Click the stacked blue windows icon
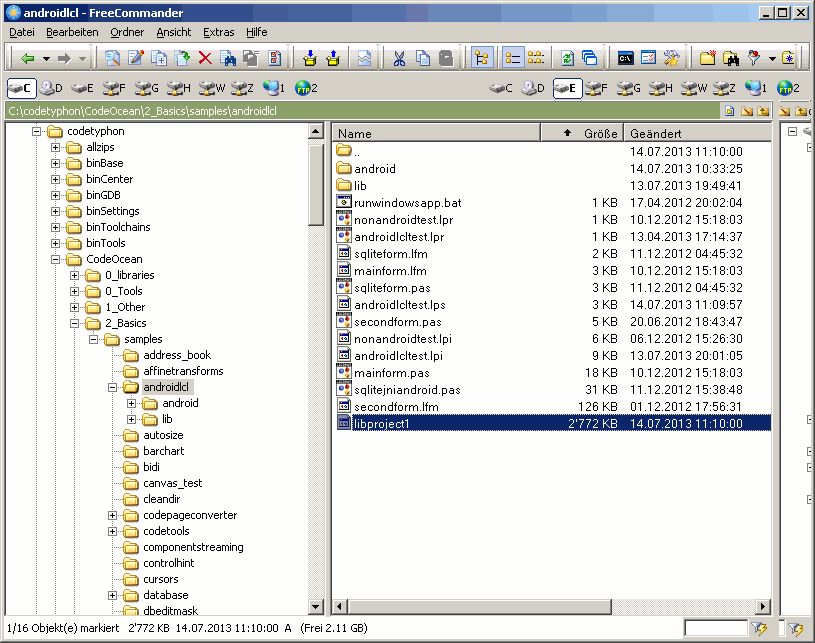Image resolution: width=815 pixels, height=643 pixels. (589, 58)
